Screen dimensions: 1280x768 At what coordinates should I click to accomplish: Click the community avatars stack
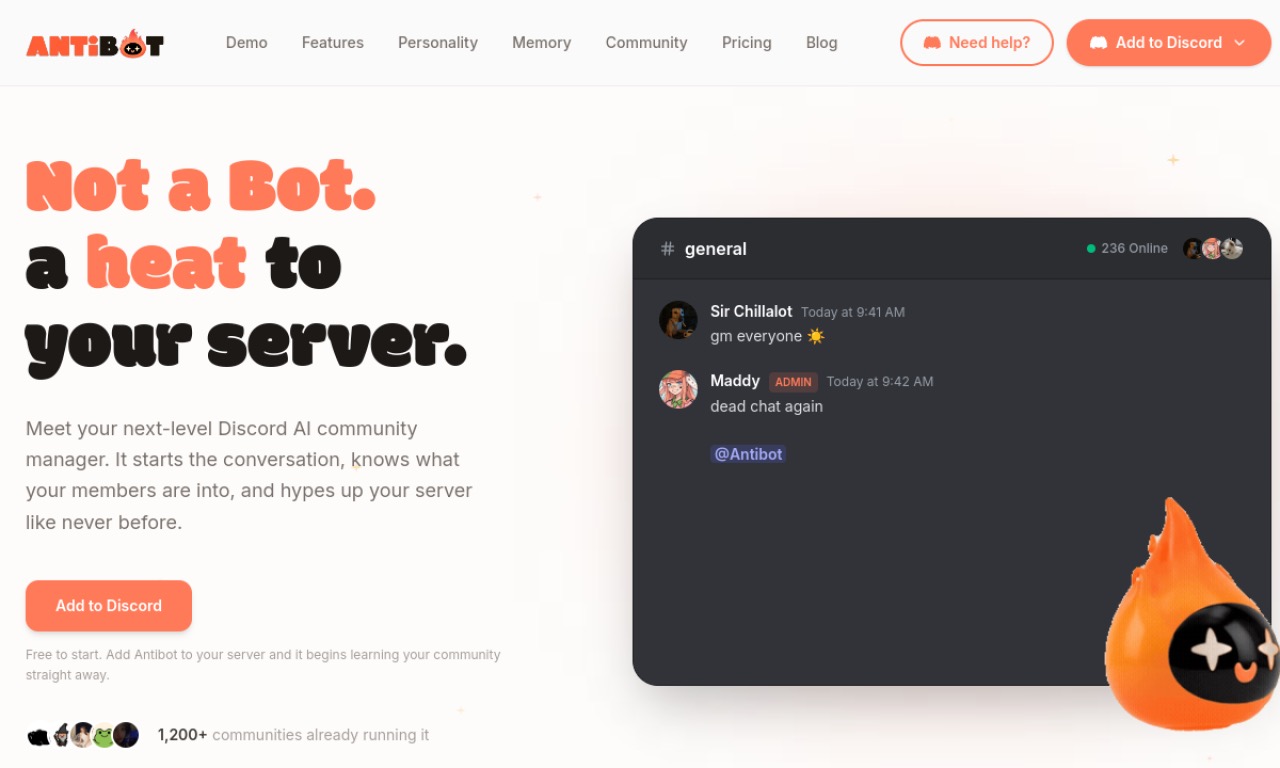coord(83,735)
